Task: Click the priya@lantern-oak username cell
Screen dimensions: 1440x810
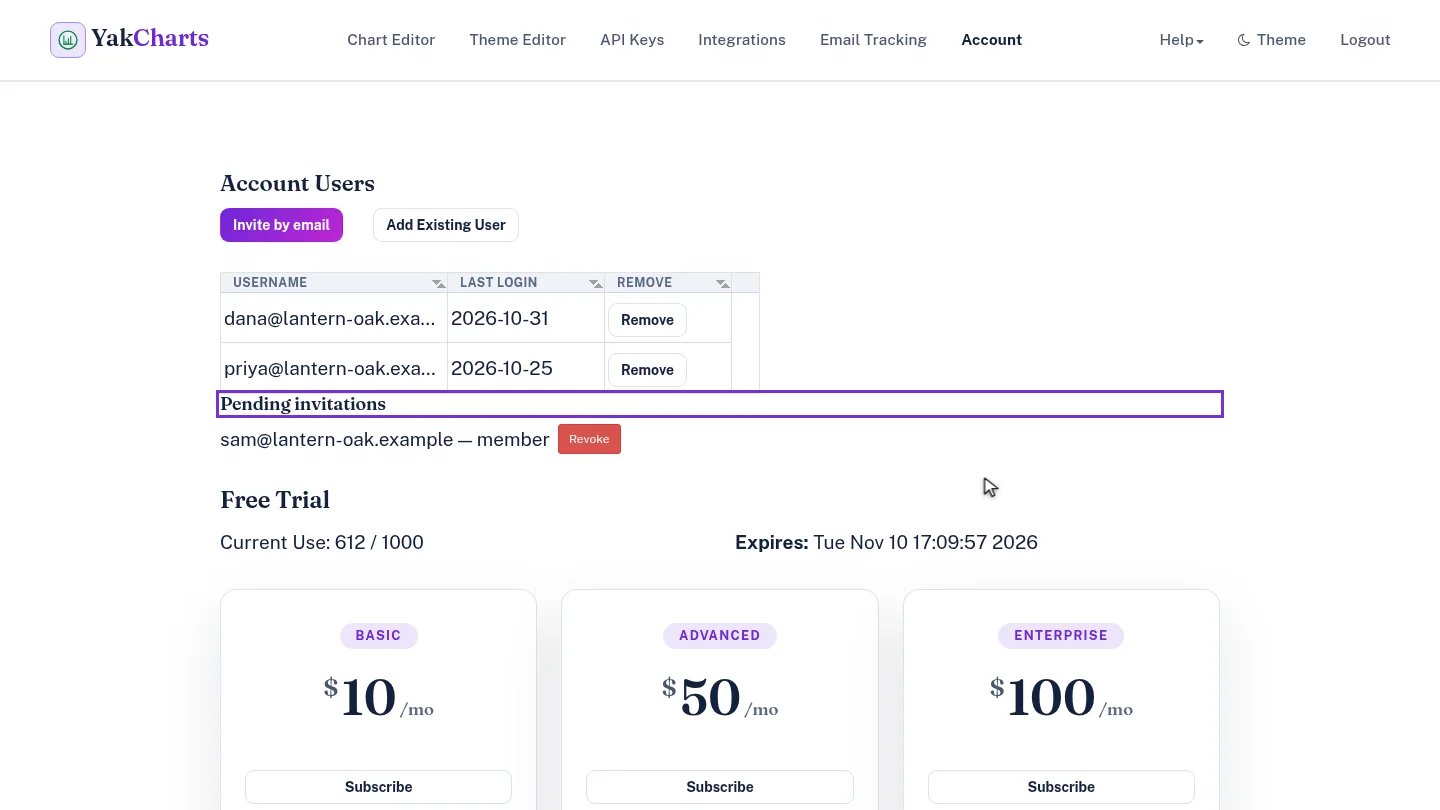Action: pyautogui.click(x=333, y=368)
